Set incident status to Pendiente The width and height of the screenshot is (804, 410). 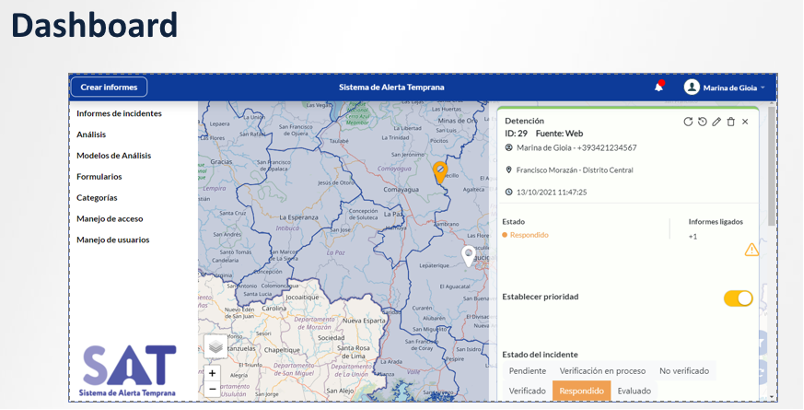point(527,371)
